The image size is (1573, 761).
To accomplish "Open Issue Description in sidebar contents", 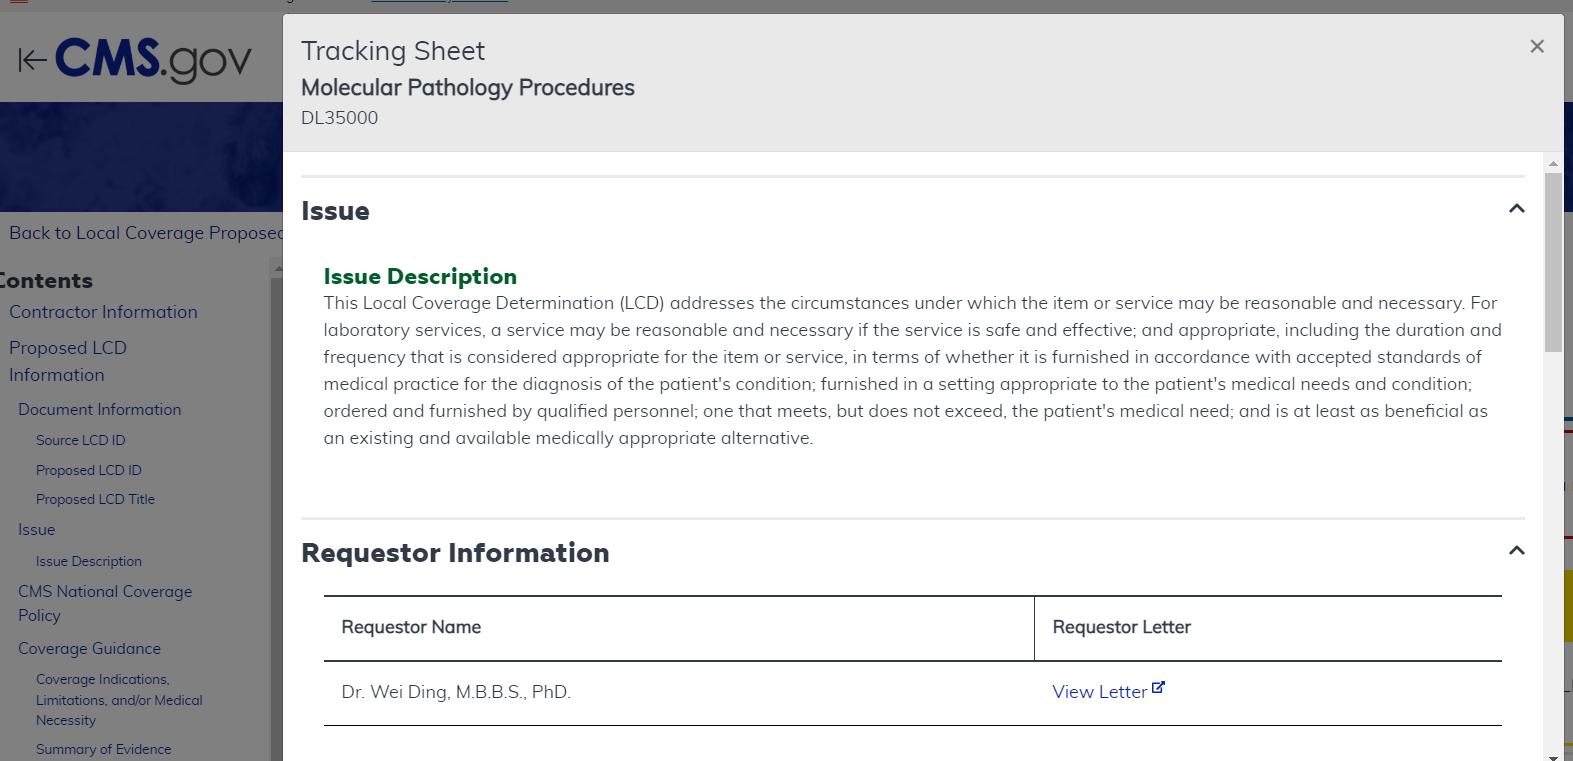I will coord(88,562).
